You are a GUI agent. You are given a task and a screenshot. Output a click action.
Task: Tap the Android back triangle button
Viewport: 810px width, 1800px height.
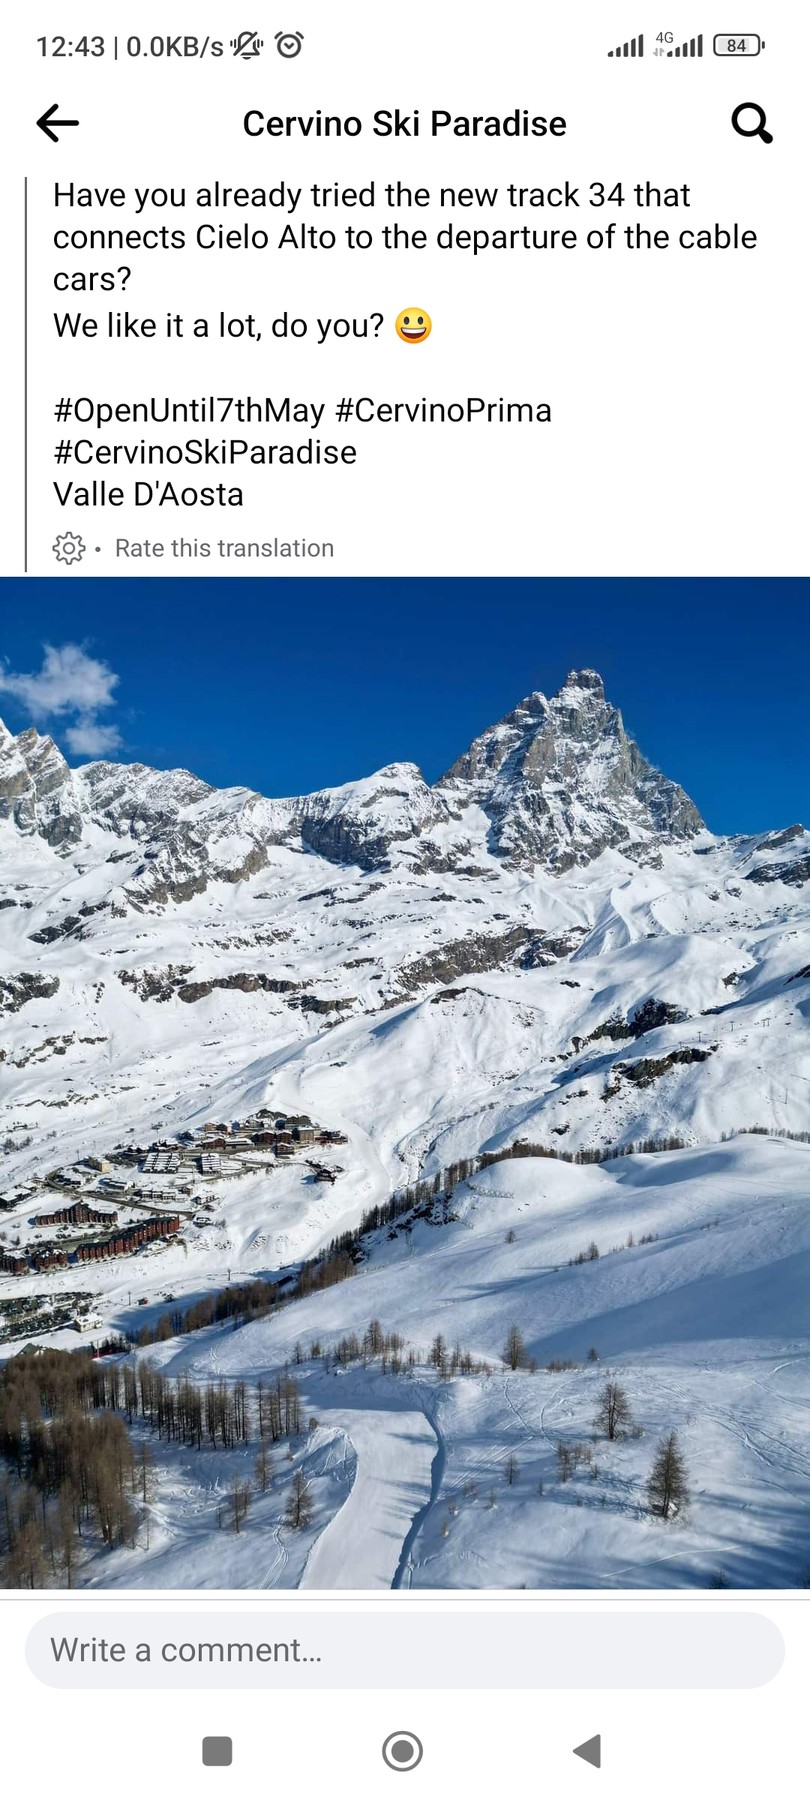pos(587,1751)
